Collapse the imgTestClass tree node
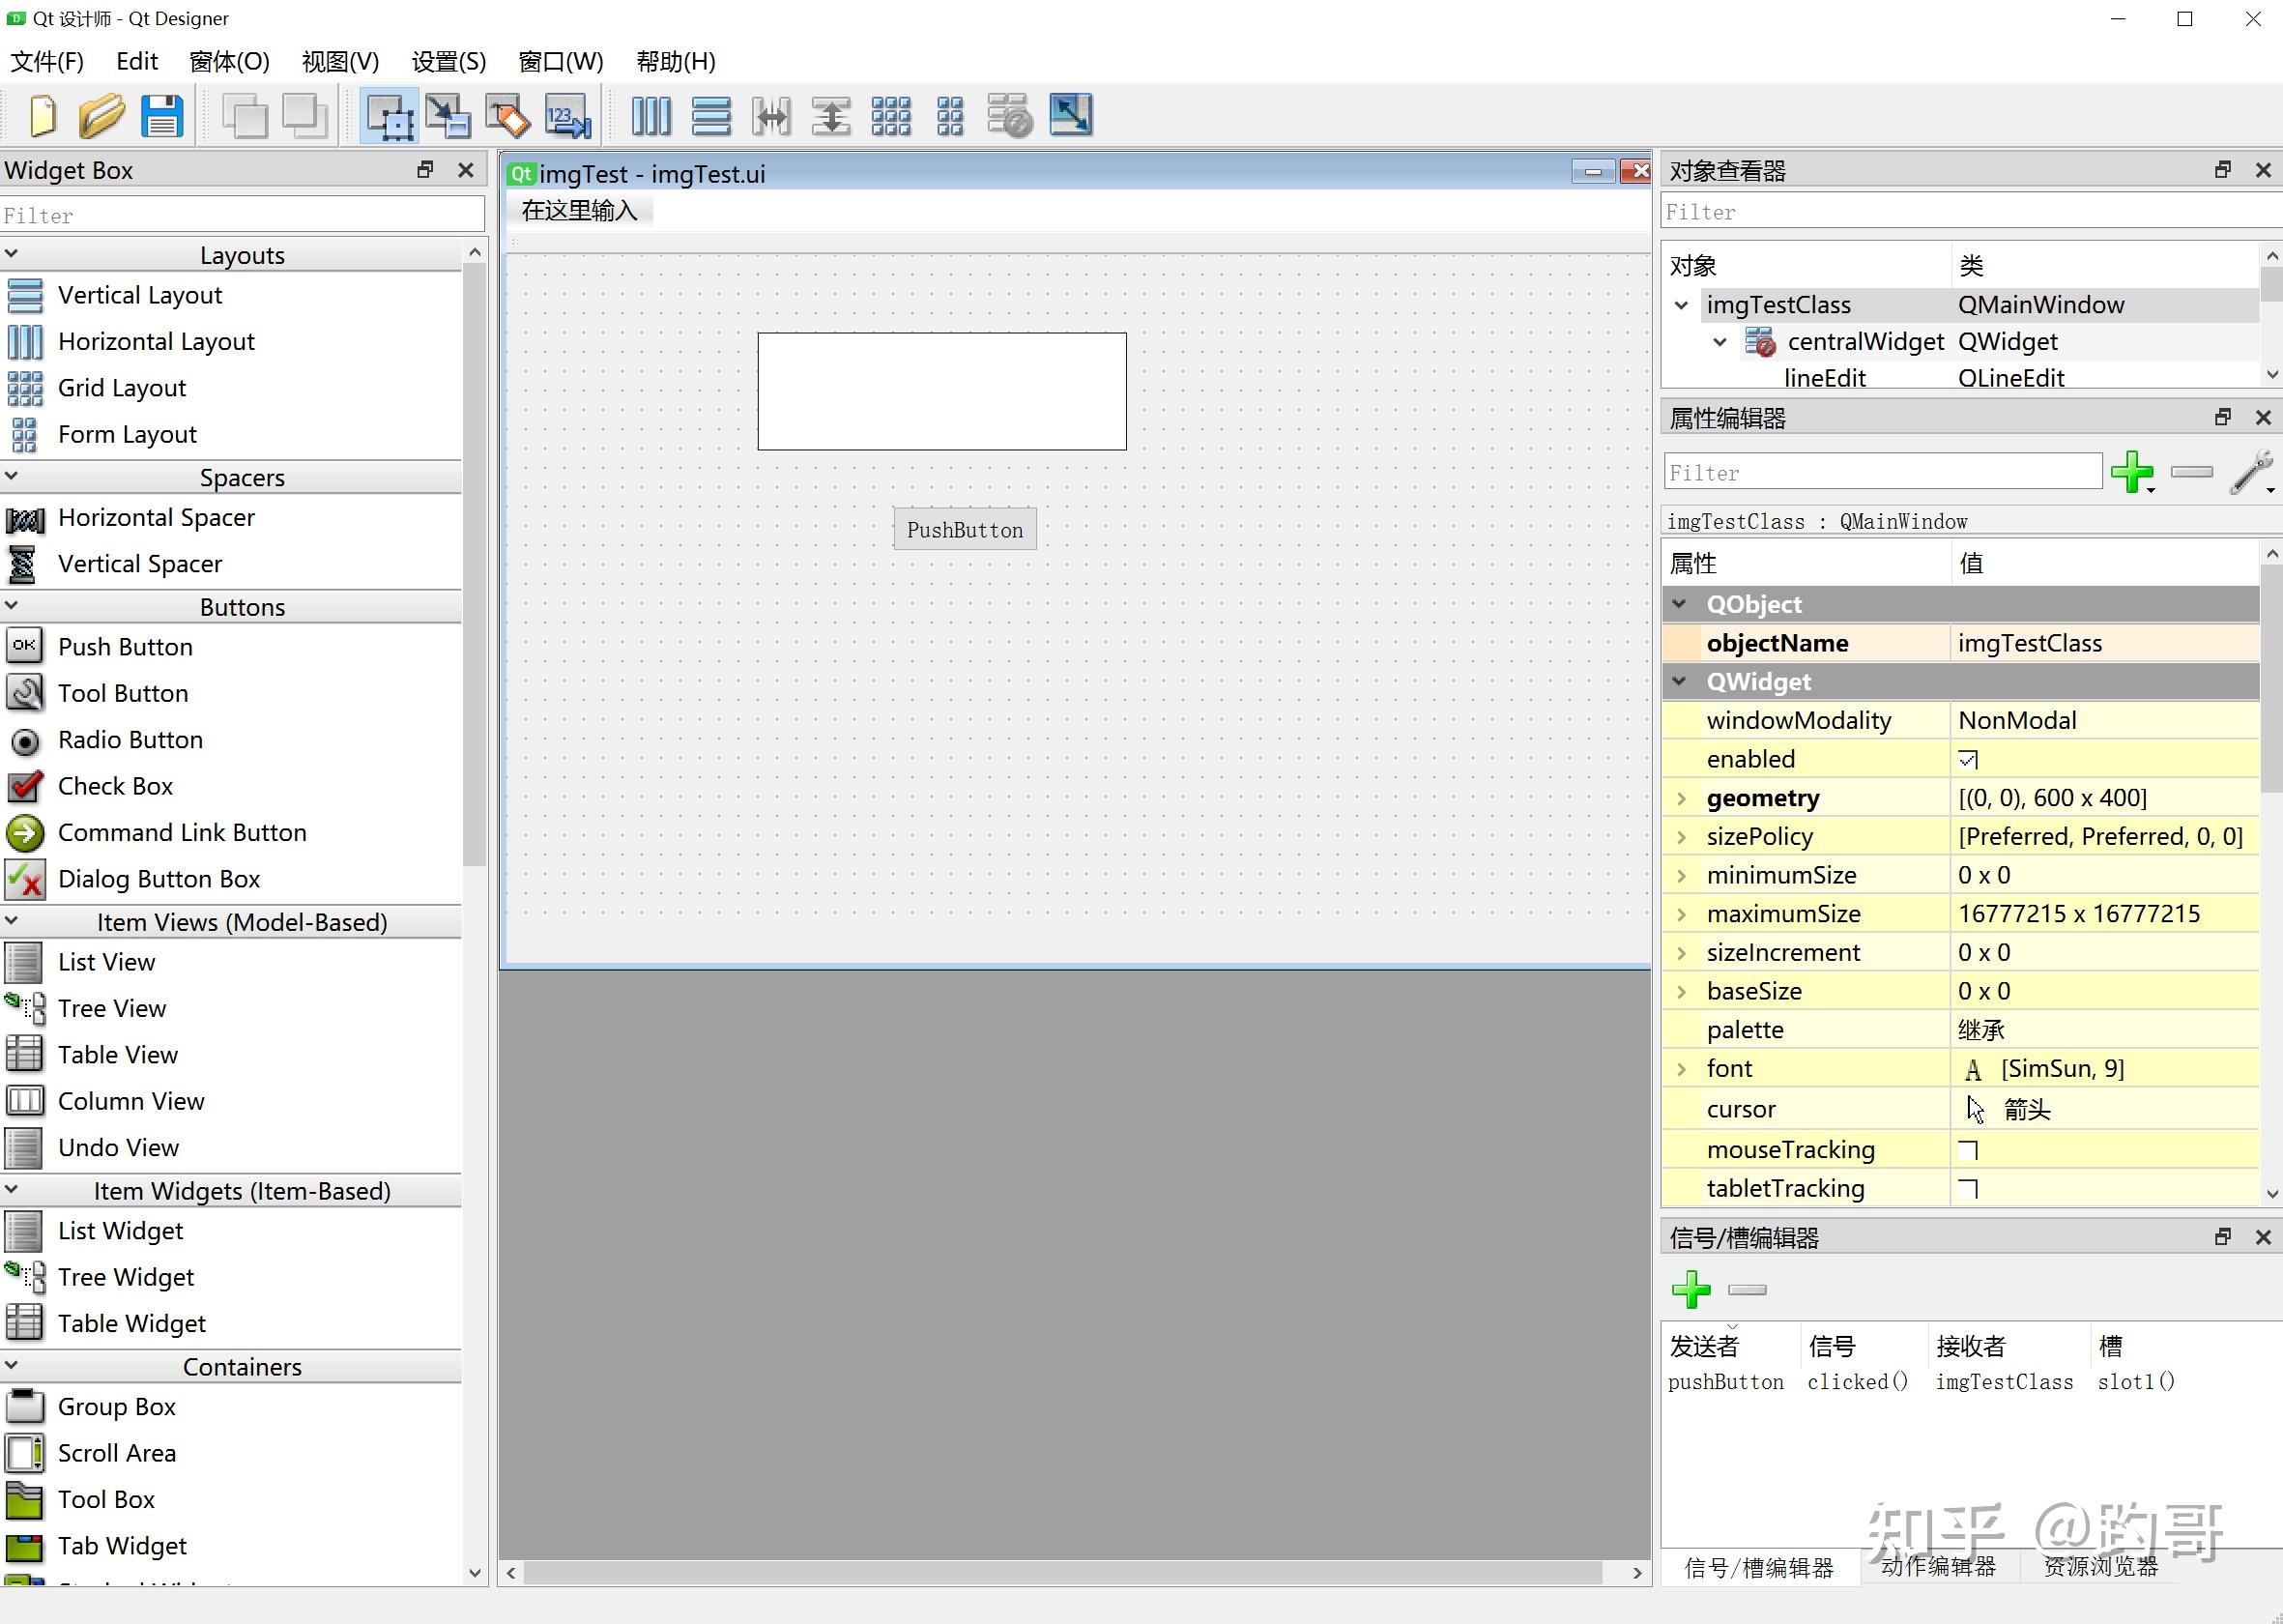The height and width of the screenshot is (1624, 2283). [x=1681, y=305]
